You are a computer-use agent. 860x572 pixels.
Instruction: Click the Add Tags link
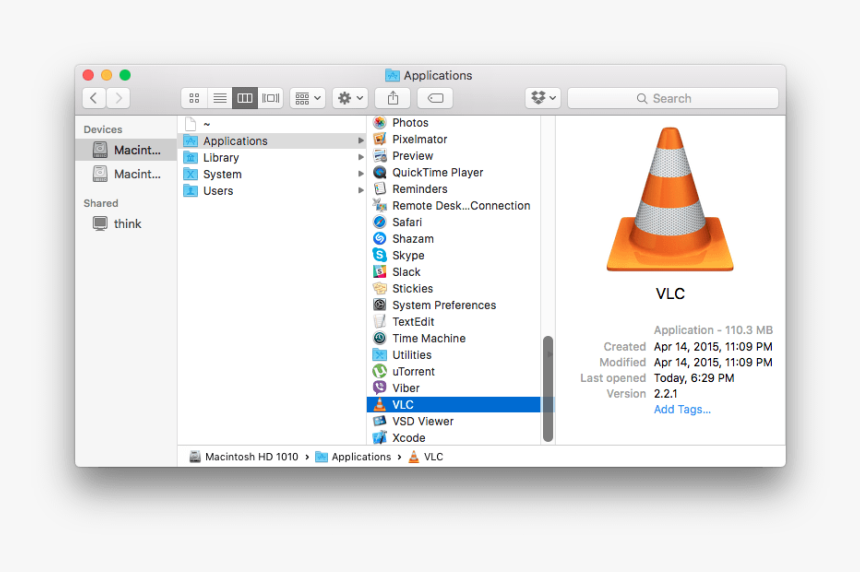682,409
